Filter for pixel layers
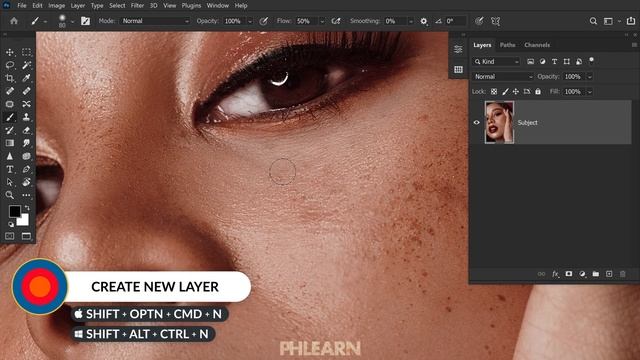 pos(530,61)
